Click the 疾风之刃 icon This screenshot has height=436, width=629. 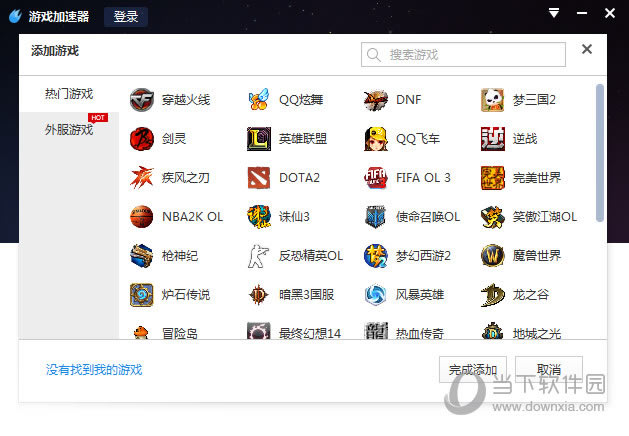142,178
